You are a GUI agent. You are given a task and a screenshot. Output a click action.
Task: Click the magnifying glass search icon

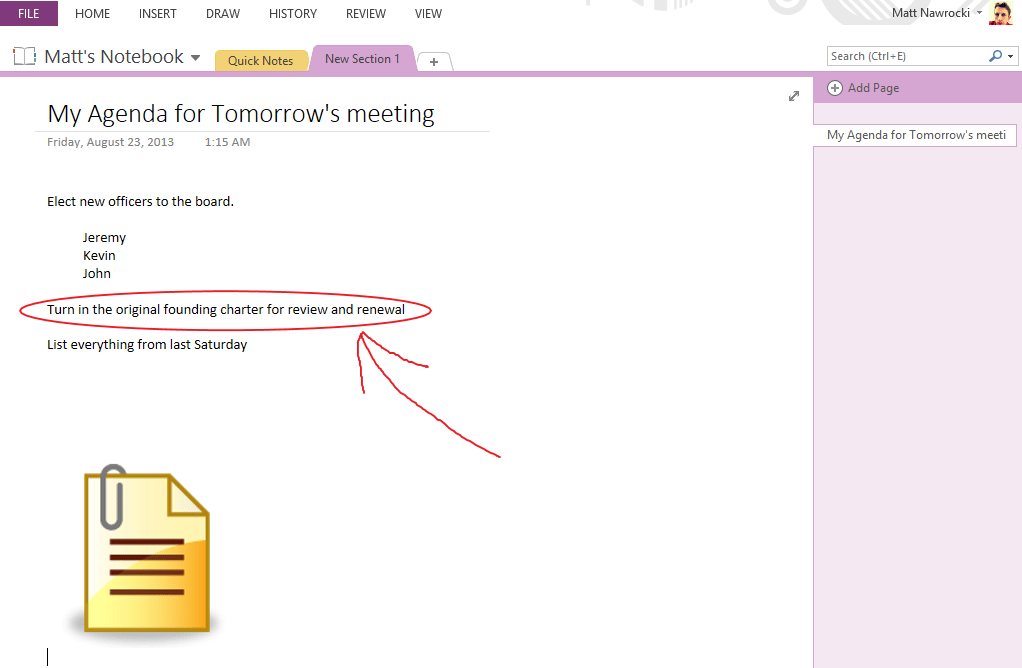tap(995, 56)
